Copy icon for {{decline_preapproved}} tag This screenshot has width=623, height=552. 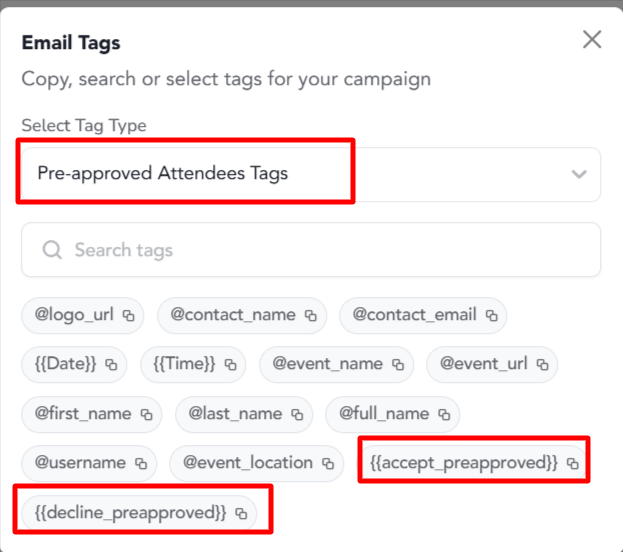tap(241, 513)
